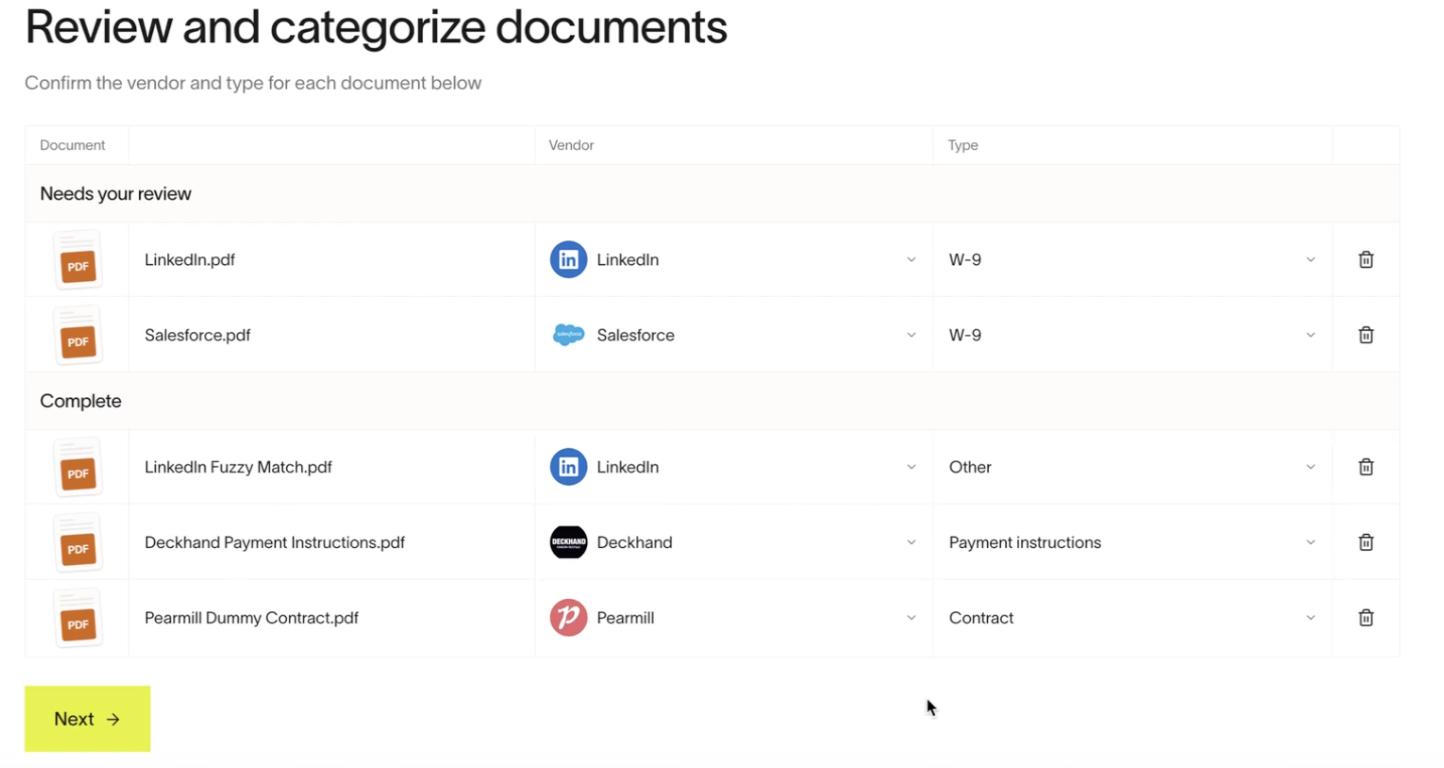Click the Next button
Screen dimensions: 1444x768
click(87, 719)
